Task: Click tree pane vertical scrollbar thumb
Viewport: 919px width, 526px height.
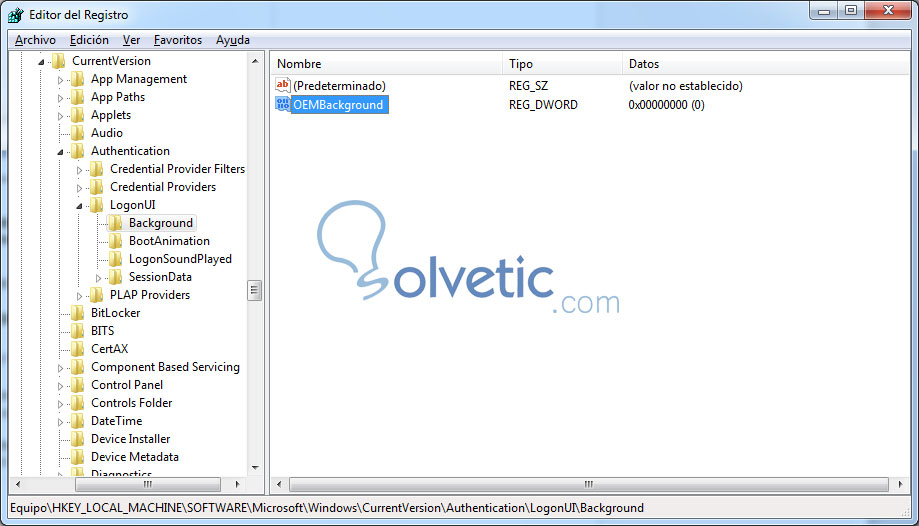Action: [x=254, y=290]
